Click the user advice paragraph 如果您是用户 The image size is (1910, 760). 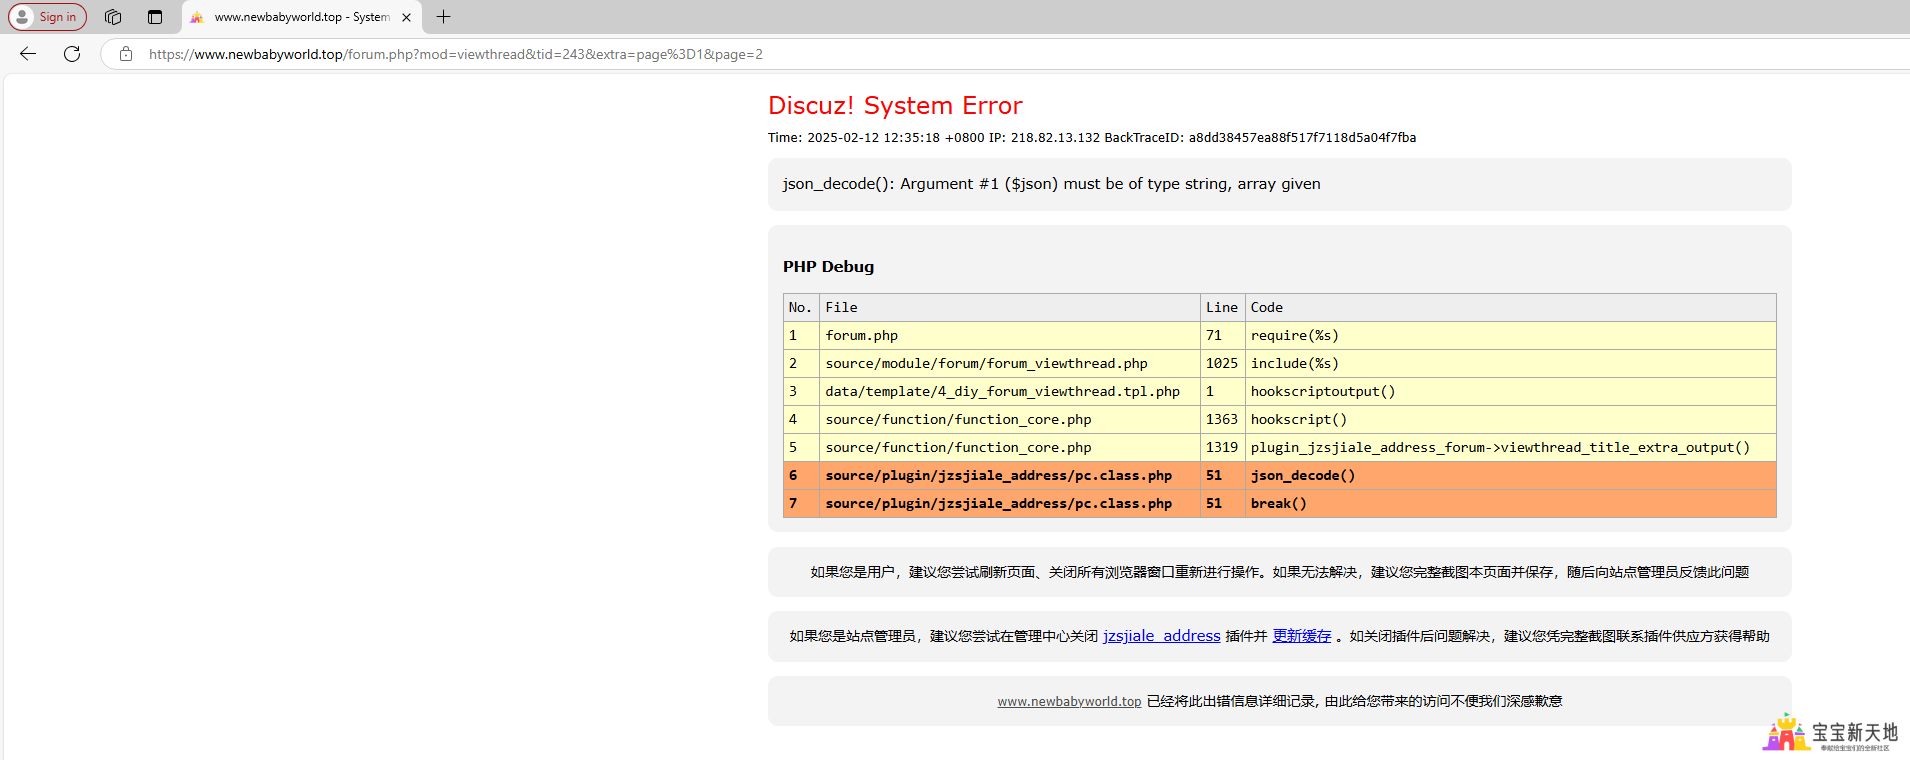[1279, 572]
